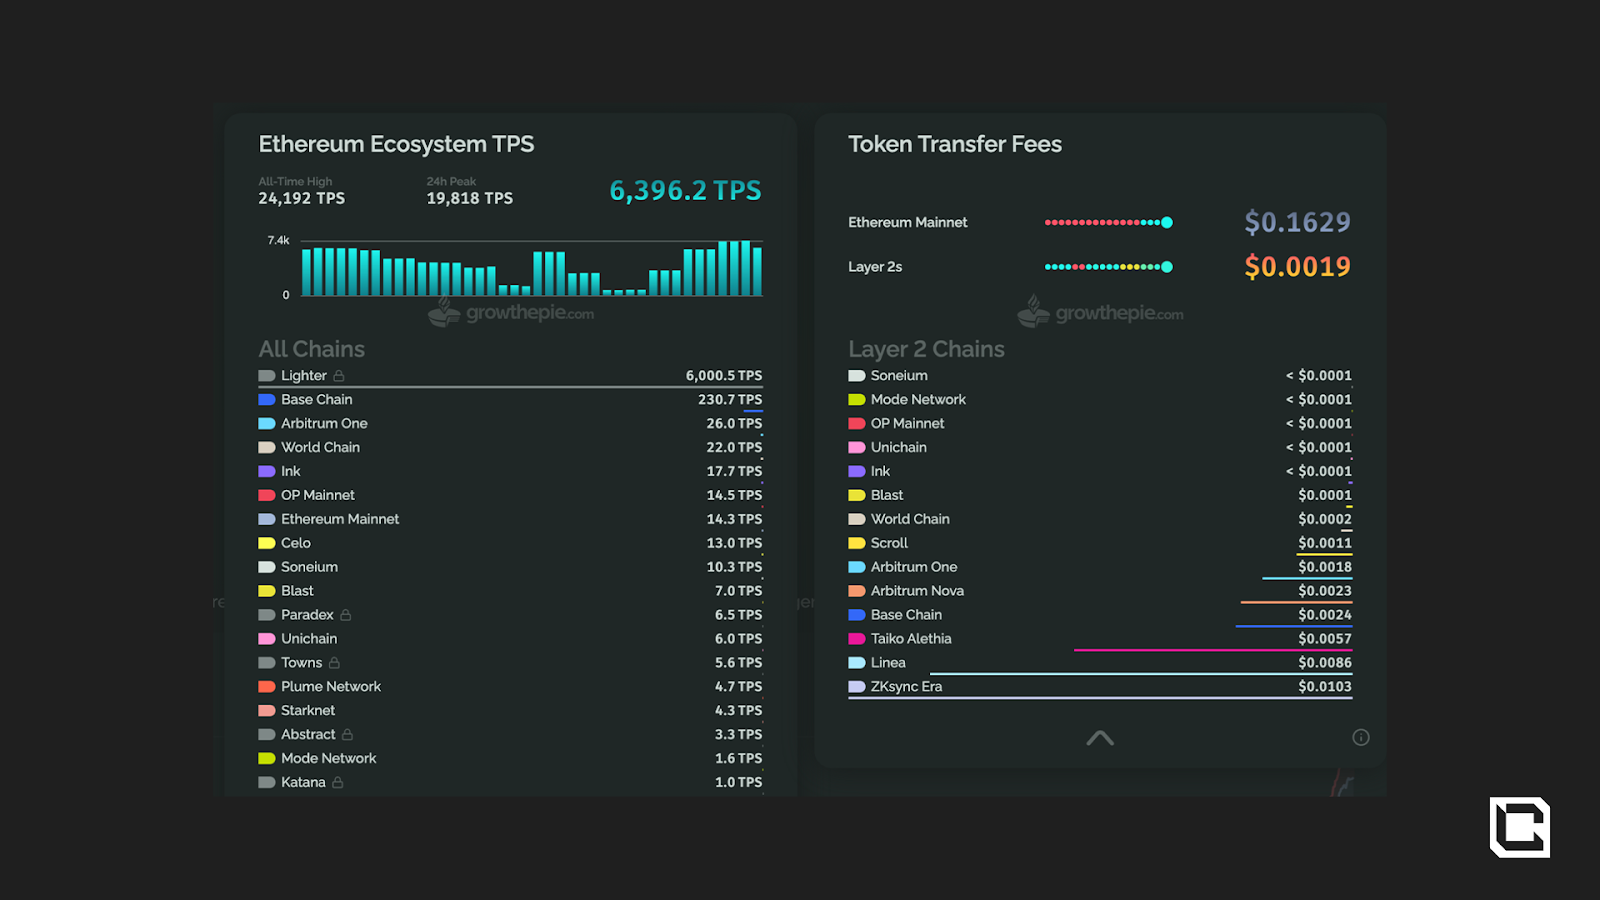Select the Linea chain row
This screenshot has height=900, width=1600.
[1100, 663]
